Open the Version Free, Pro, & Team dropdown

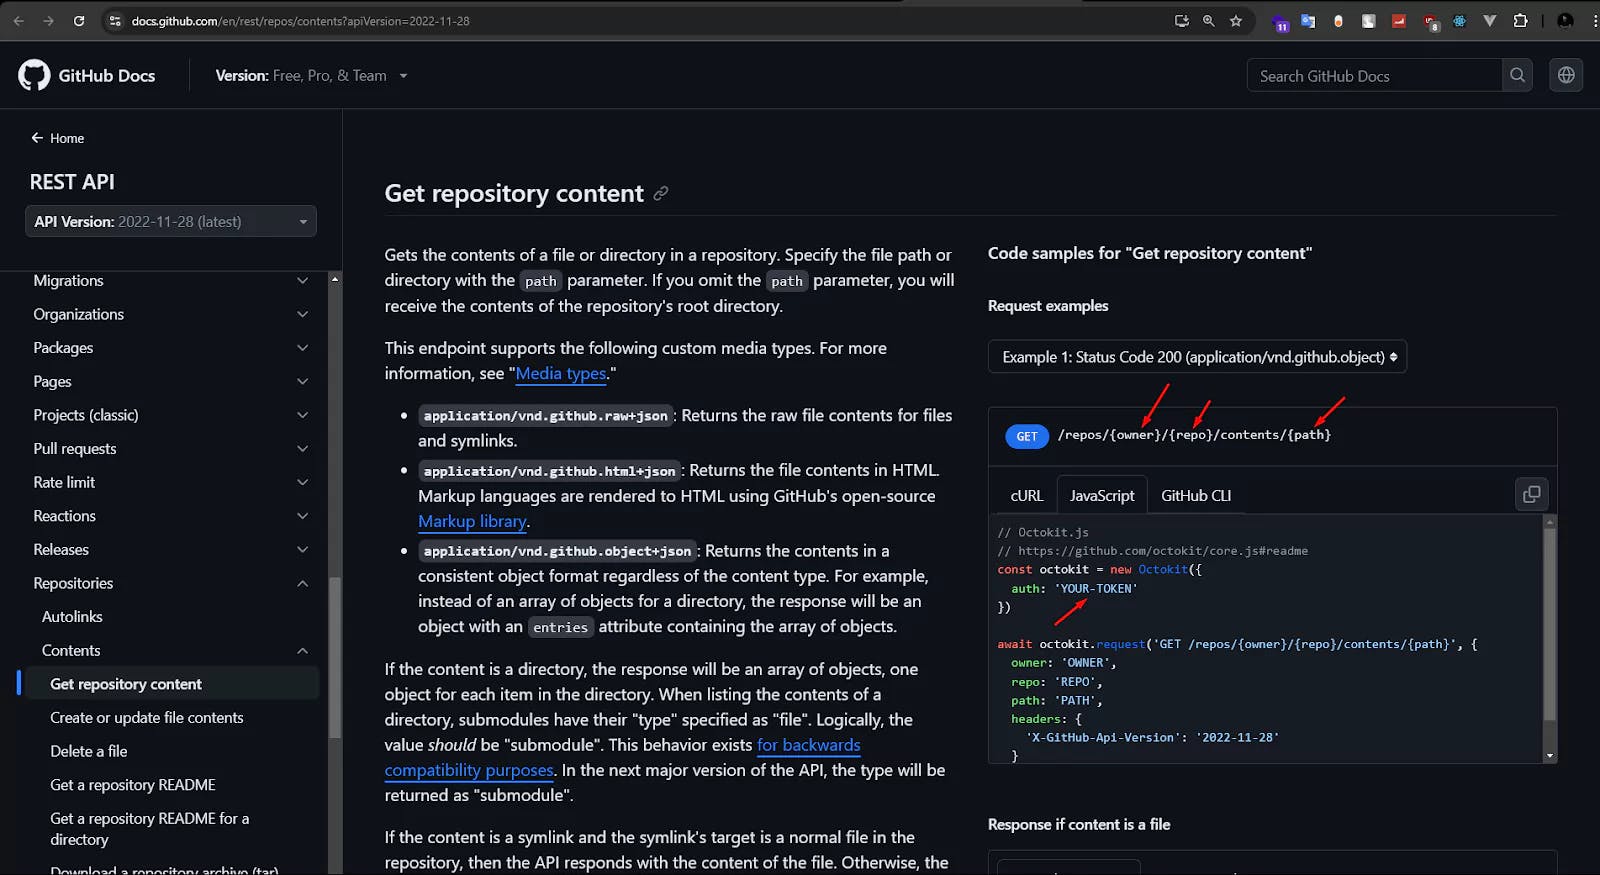click(x=311, y=76)
